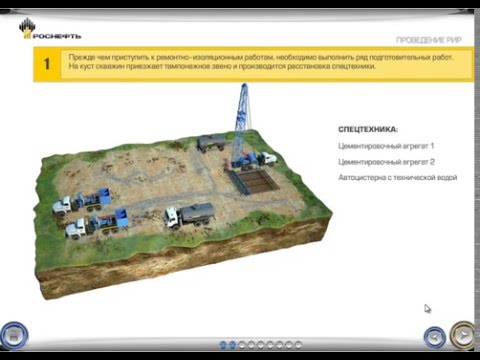The image size is (480, 360).
Task: Click the gray tank trailer near the rig
Action: 211,143
